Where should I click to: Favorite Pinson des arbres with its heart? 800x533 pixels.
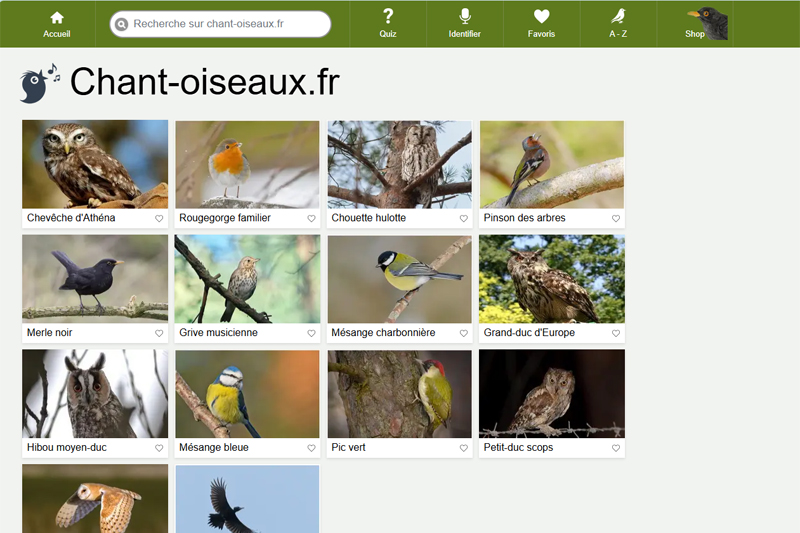pyautogui.click(x=616, y=218)
